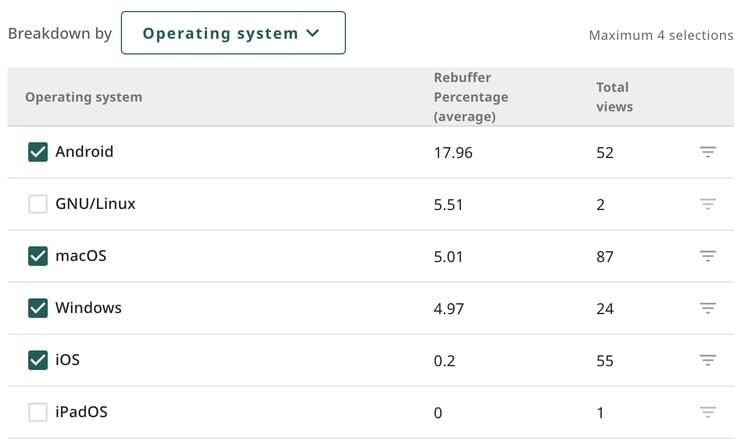Viewport: 746px width, 445px height.
Task: Click the filter icon in the iPadOS row
Action: coord(708,412)
